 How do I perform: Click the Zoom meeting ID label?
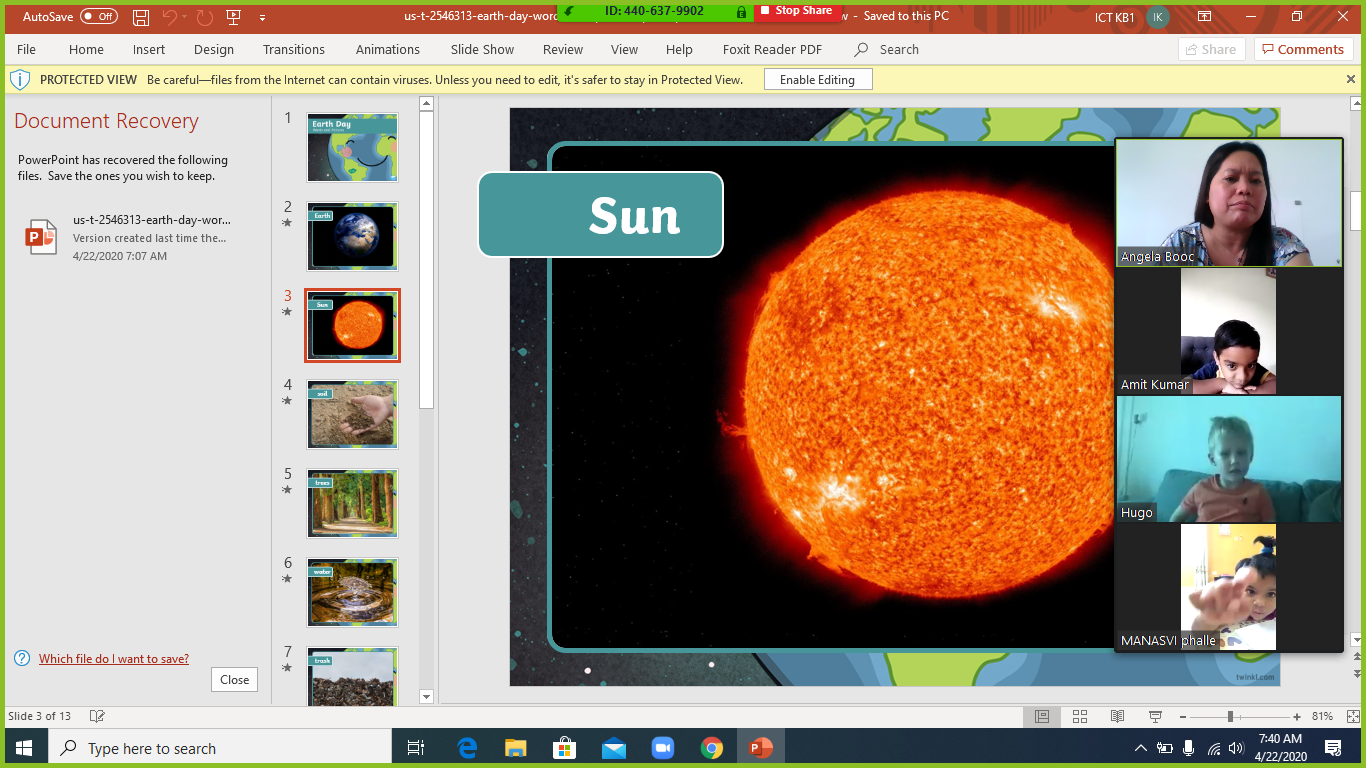(x=654, y=11)
